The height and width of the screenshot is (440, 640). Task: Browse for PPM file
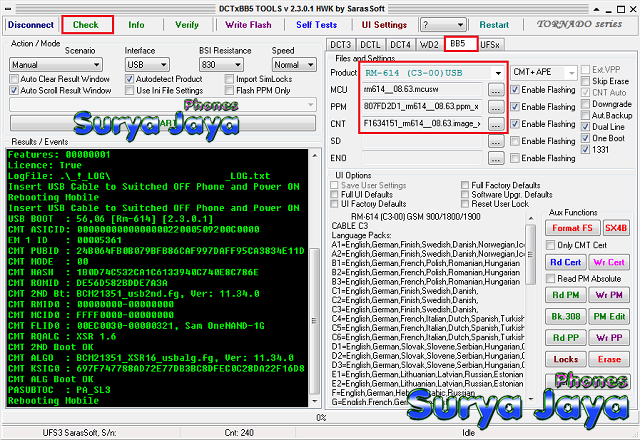click(496, 107)
